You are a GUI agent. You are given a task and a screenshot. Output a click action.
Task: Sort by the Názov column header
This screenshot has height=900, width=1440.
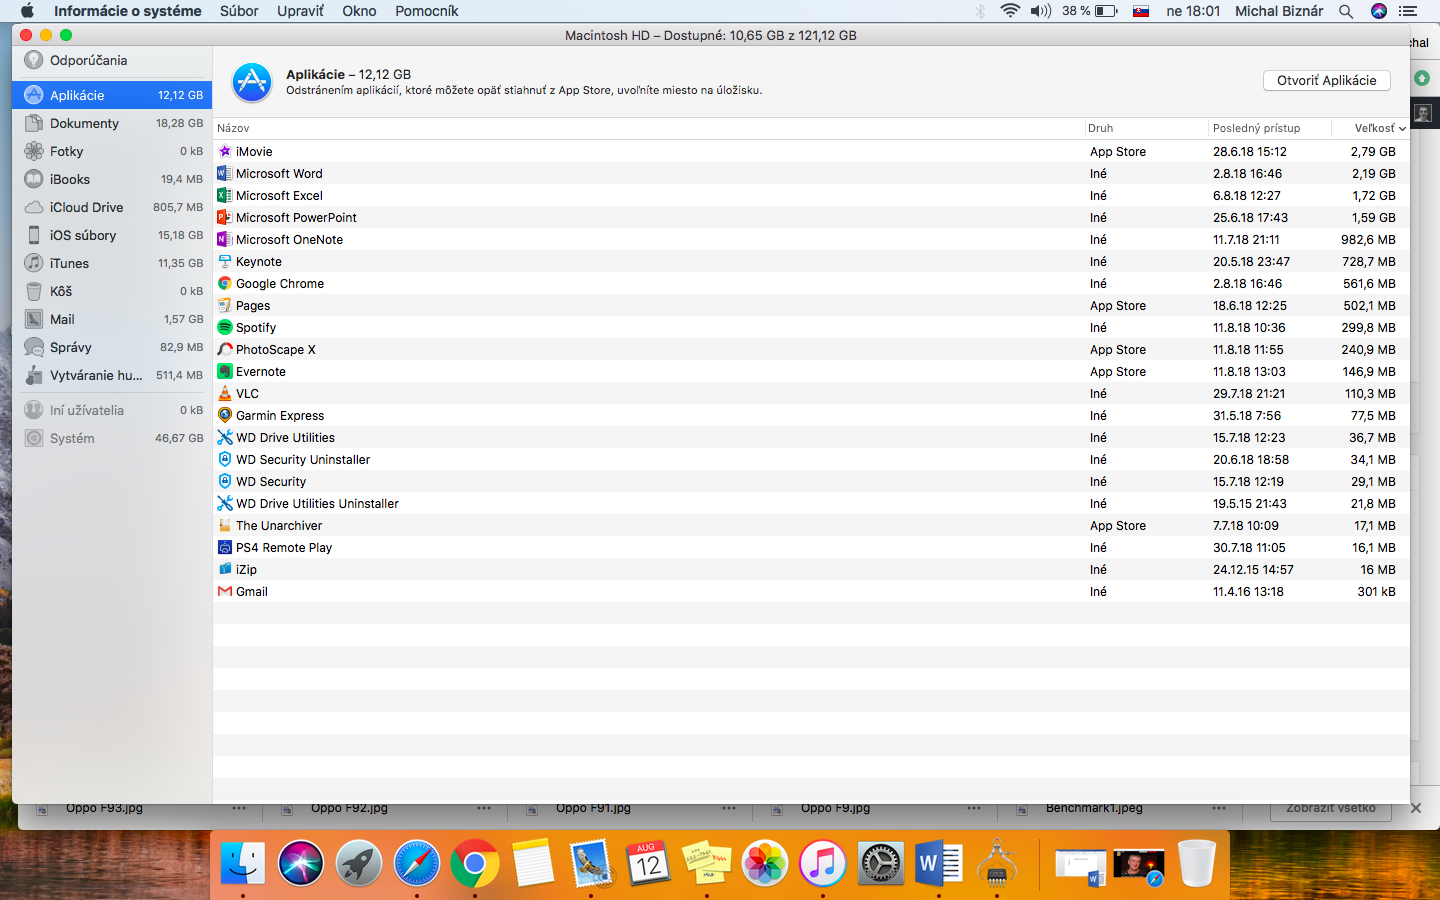649,128
